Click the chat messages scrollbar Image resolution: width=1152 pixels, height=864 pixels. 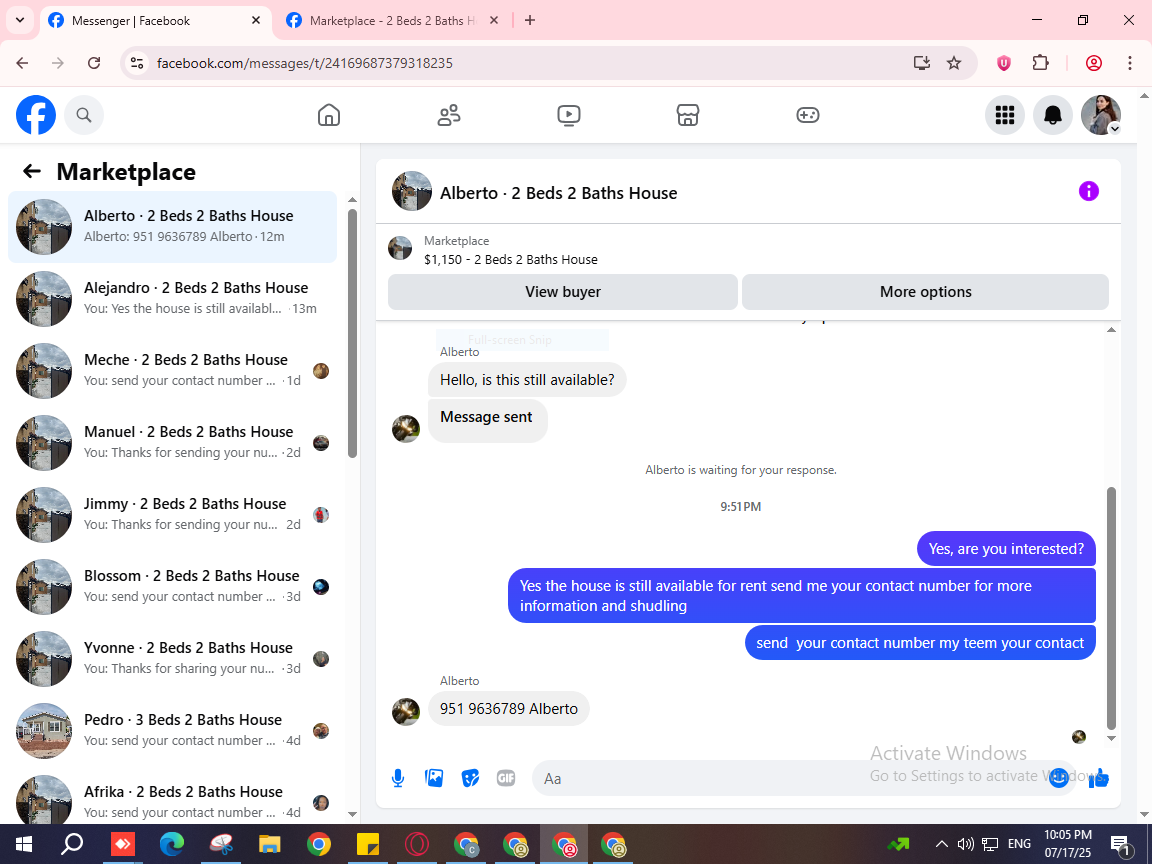pos(1111,608)
